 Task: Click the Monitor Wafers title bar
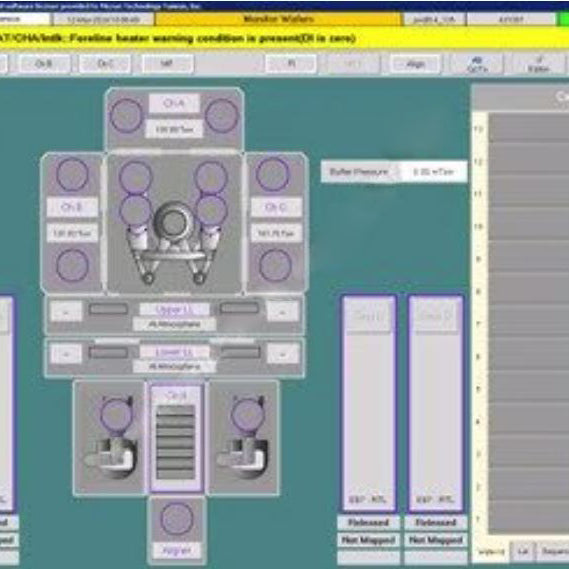(278, 19)
